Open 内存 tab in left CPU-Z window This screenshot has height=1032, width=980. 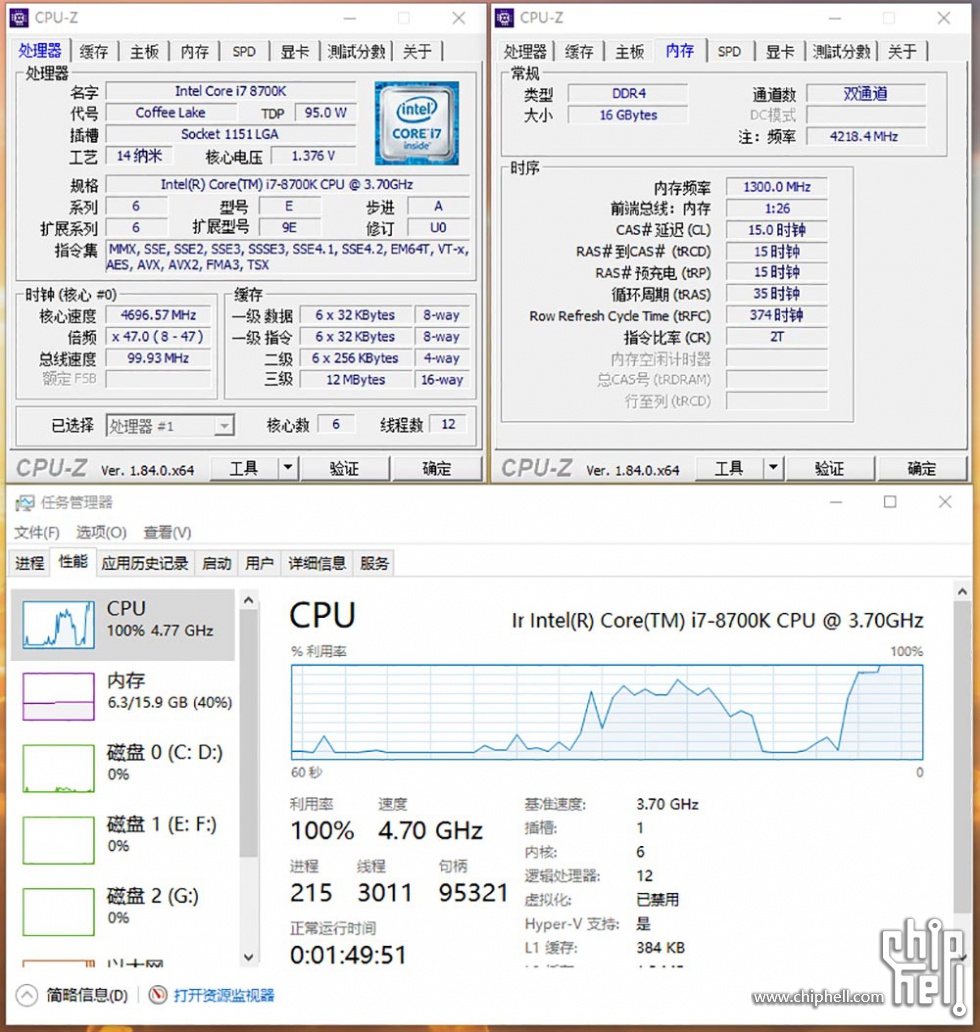[194, 51]
